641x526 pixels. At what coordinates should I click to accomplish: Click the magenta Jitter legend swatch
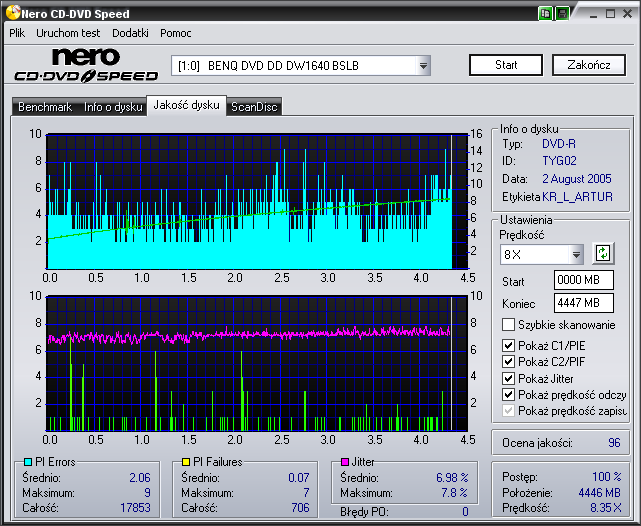tap(345, 462)
